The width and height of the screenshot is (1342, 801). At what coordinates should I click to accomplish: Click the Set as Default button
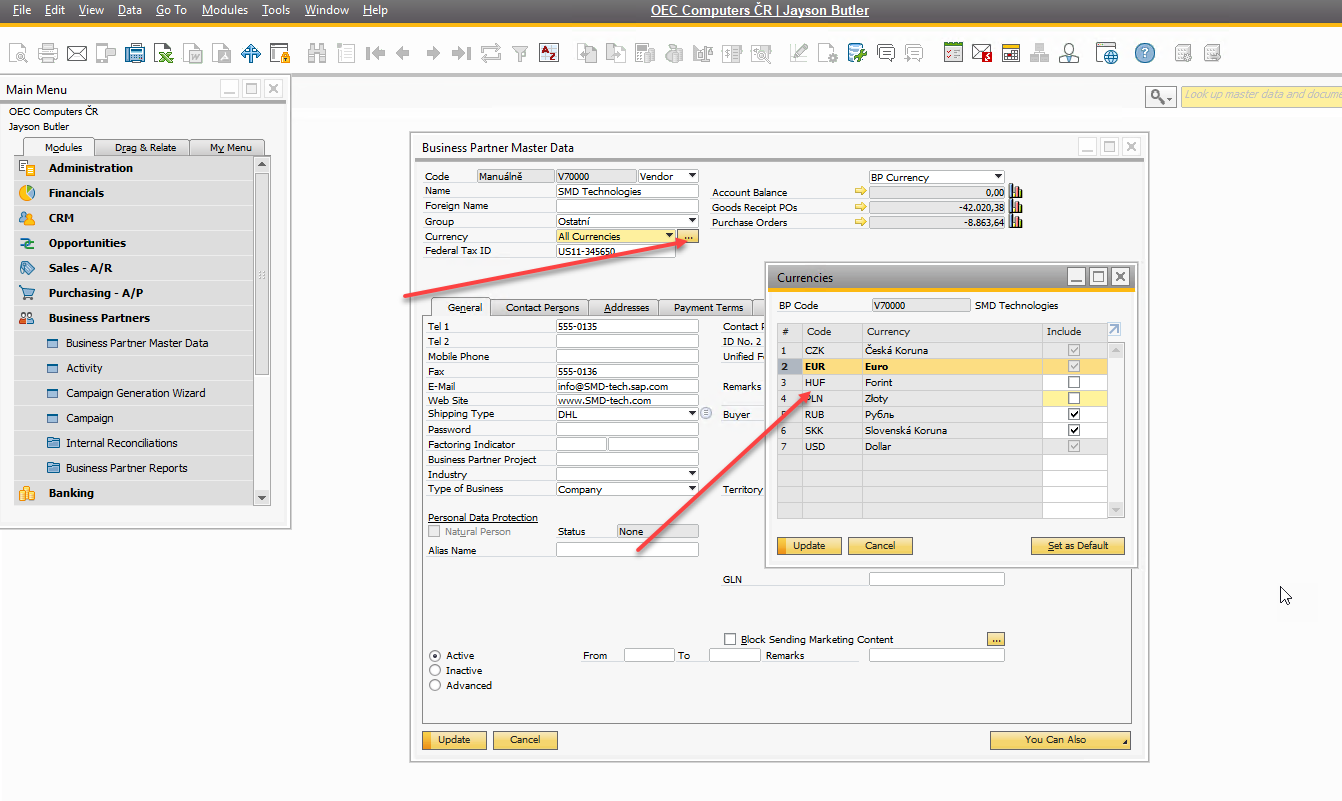tap(1078, 546)
